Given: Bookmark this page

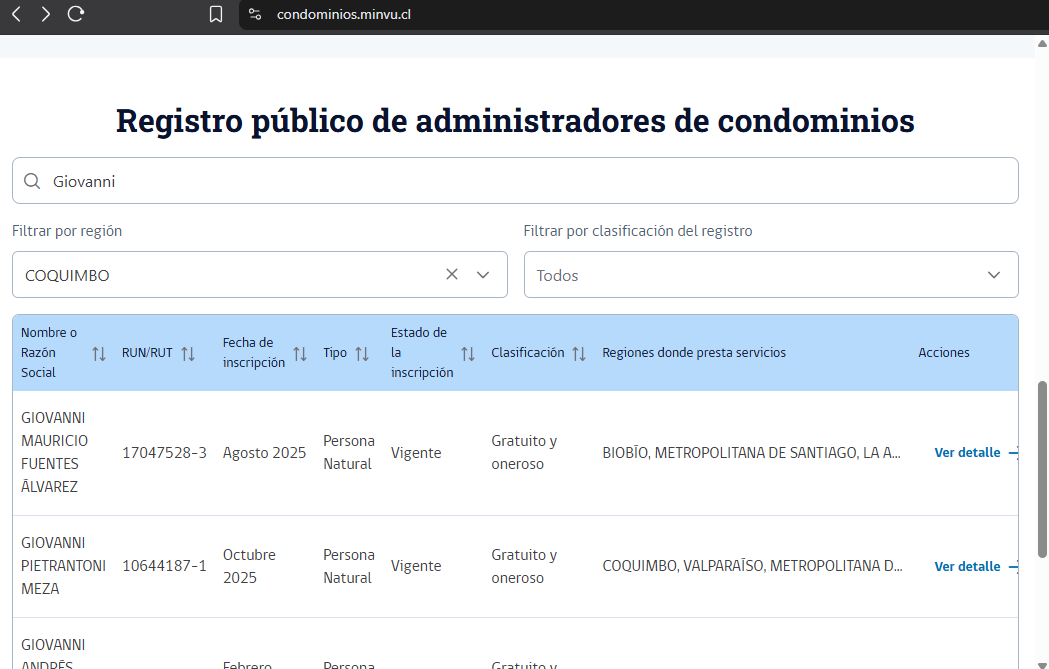Looking at the screenshot, I should click(215, 14).
